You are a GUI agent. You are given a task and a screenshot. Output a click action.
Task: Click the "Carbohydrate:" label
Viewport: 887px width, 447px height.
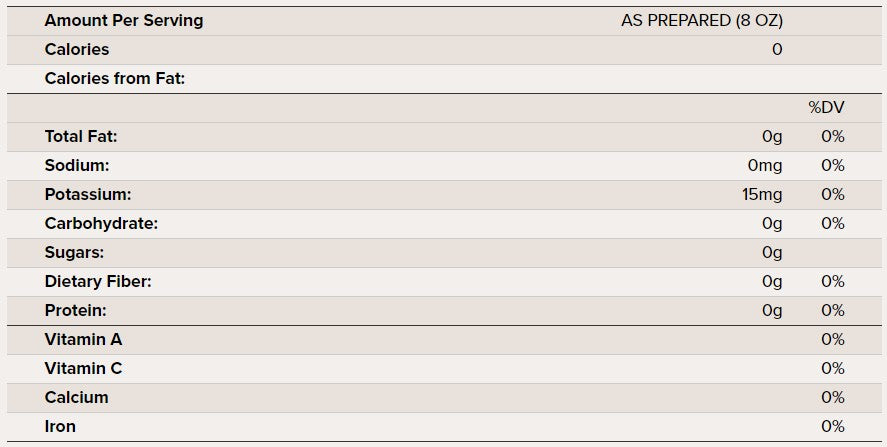pyautogui.click(x=101, y=224)
